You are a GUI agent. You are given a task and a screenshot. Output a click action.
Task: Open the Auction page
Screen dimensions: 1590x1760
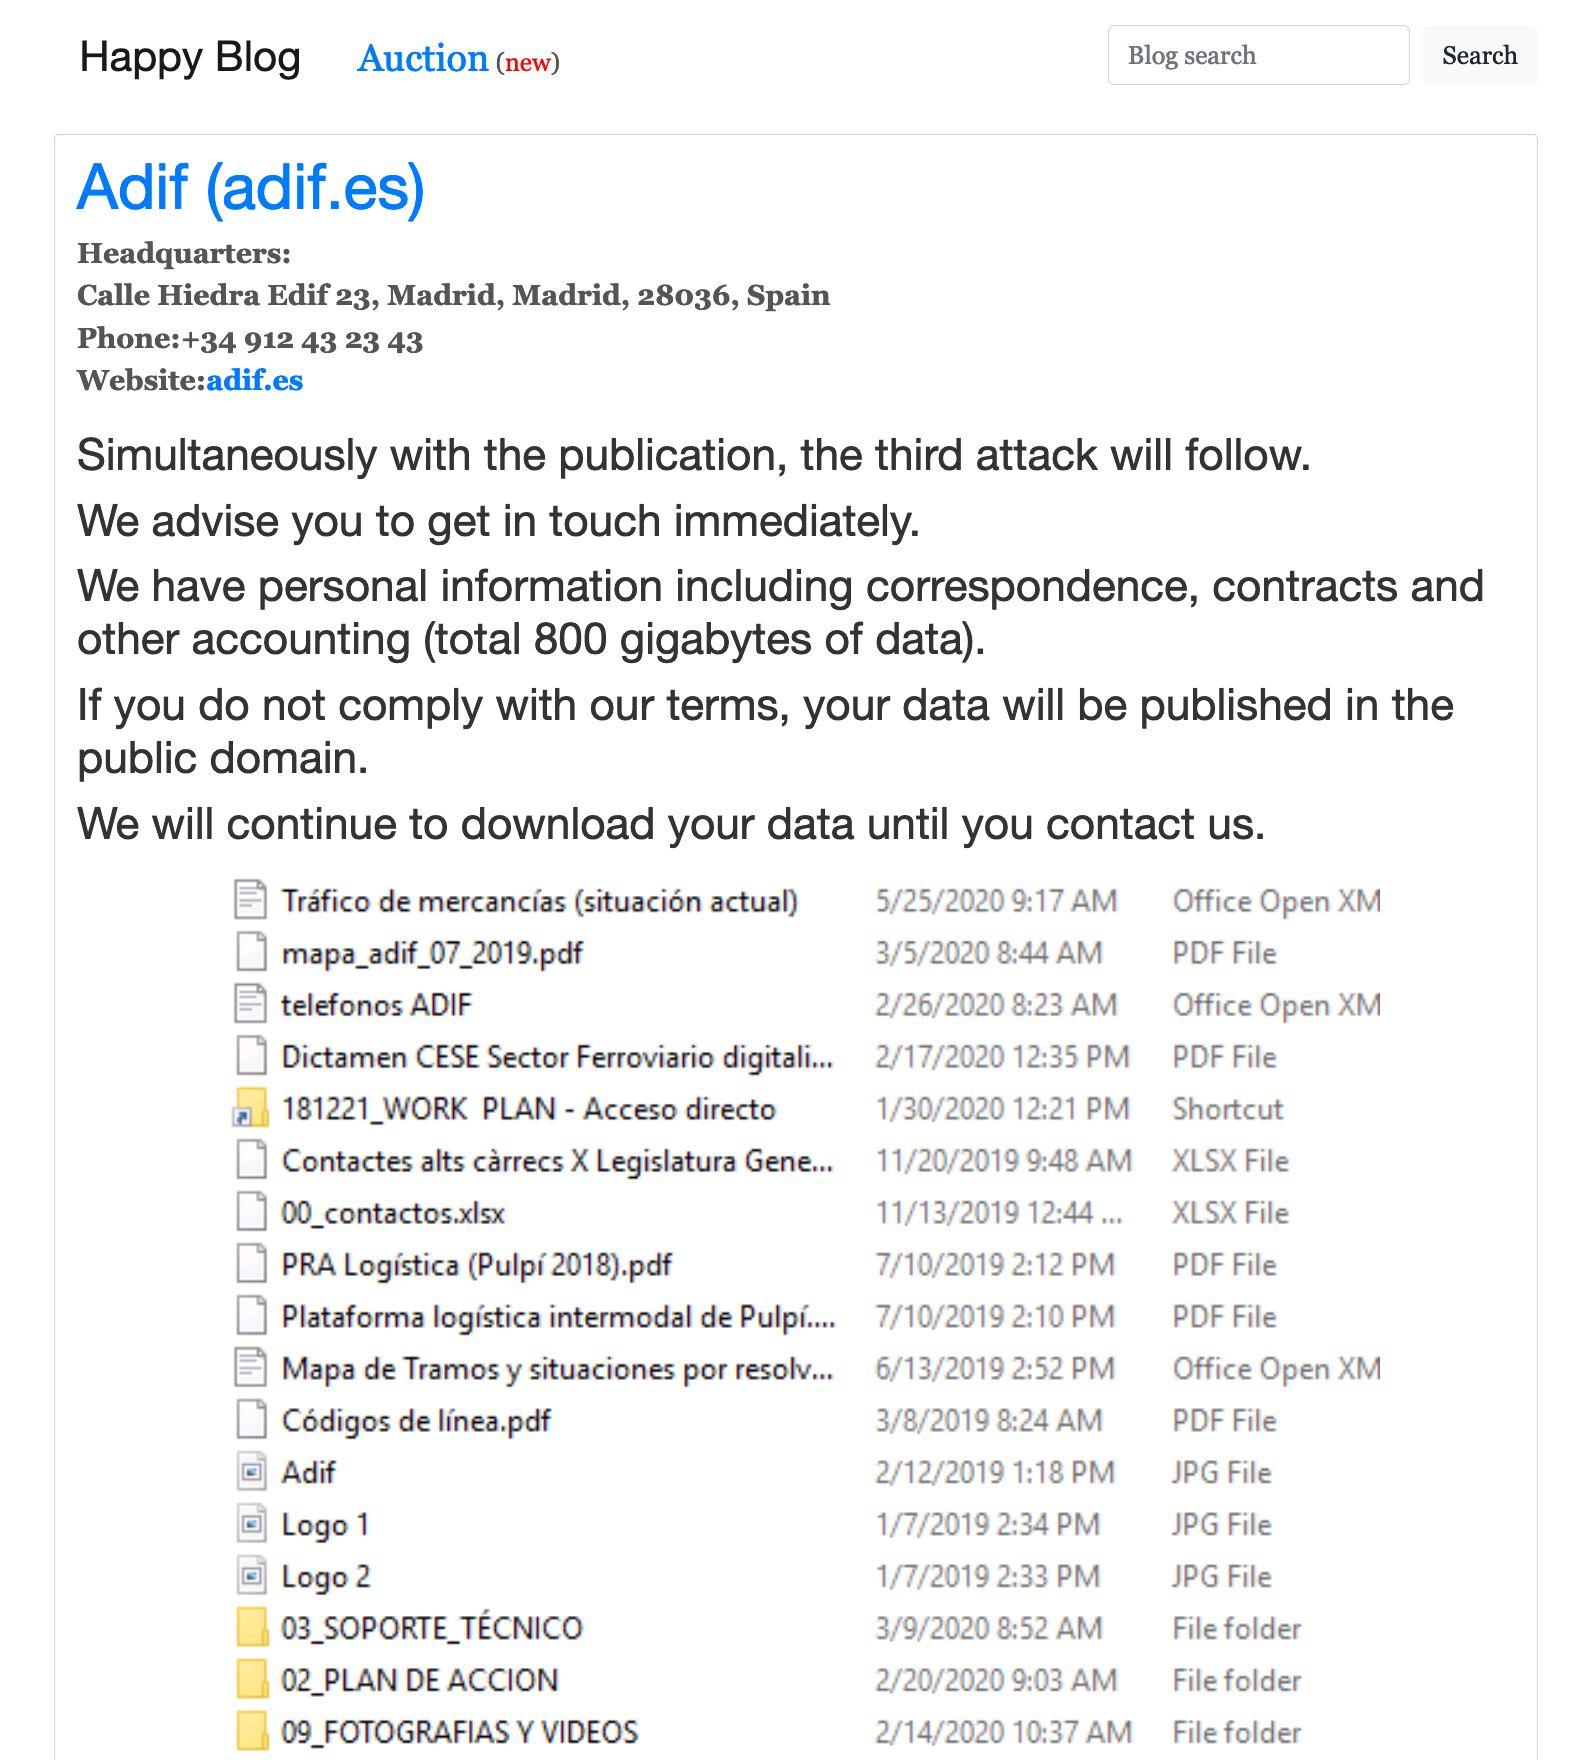tap(423, 58)
